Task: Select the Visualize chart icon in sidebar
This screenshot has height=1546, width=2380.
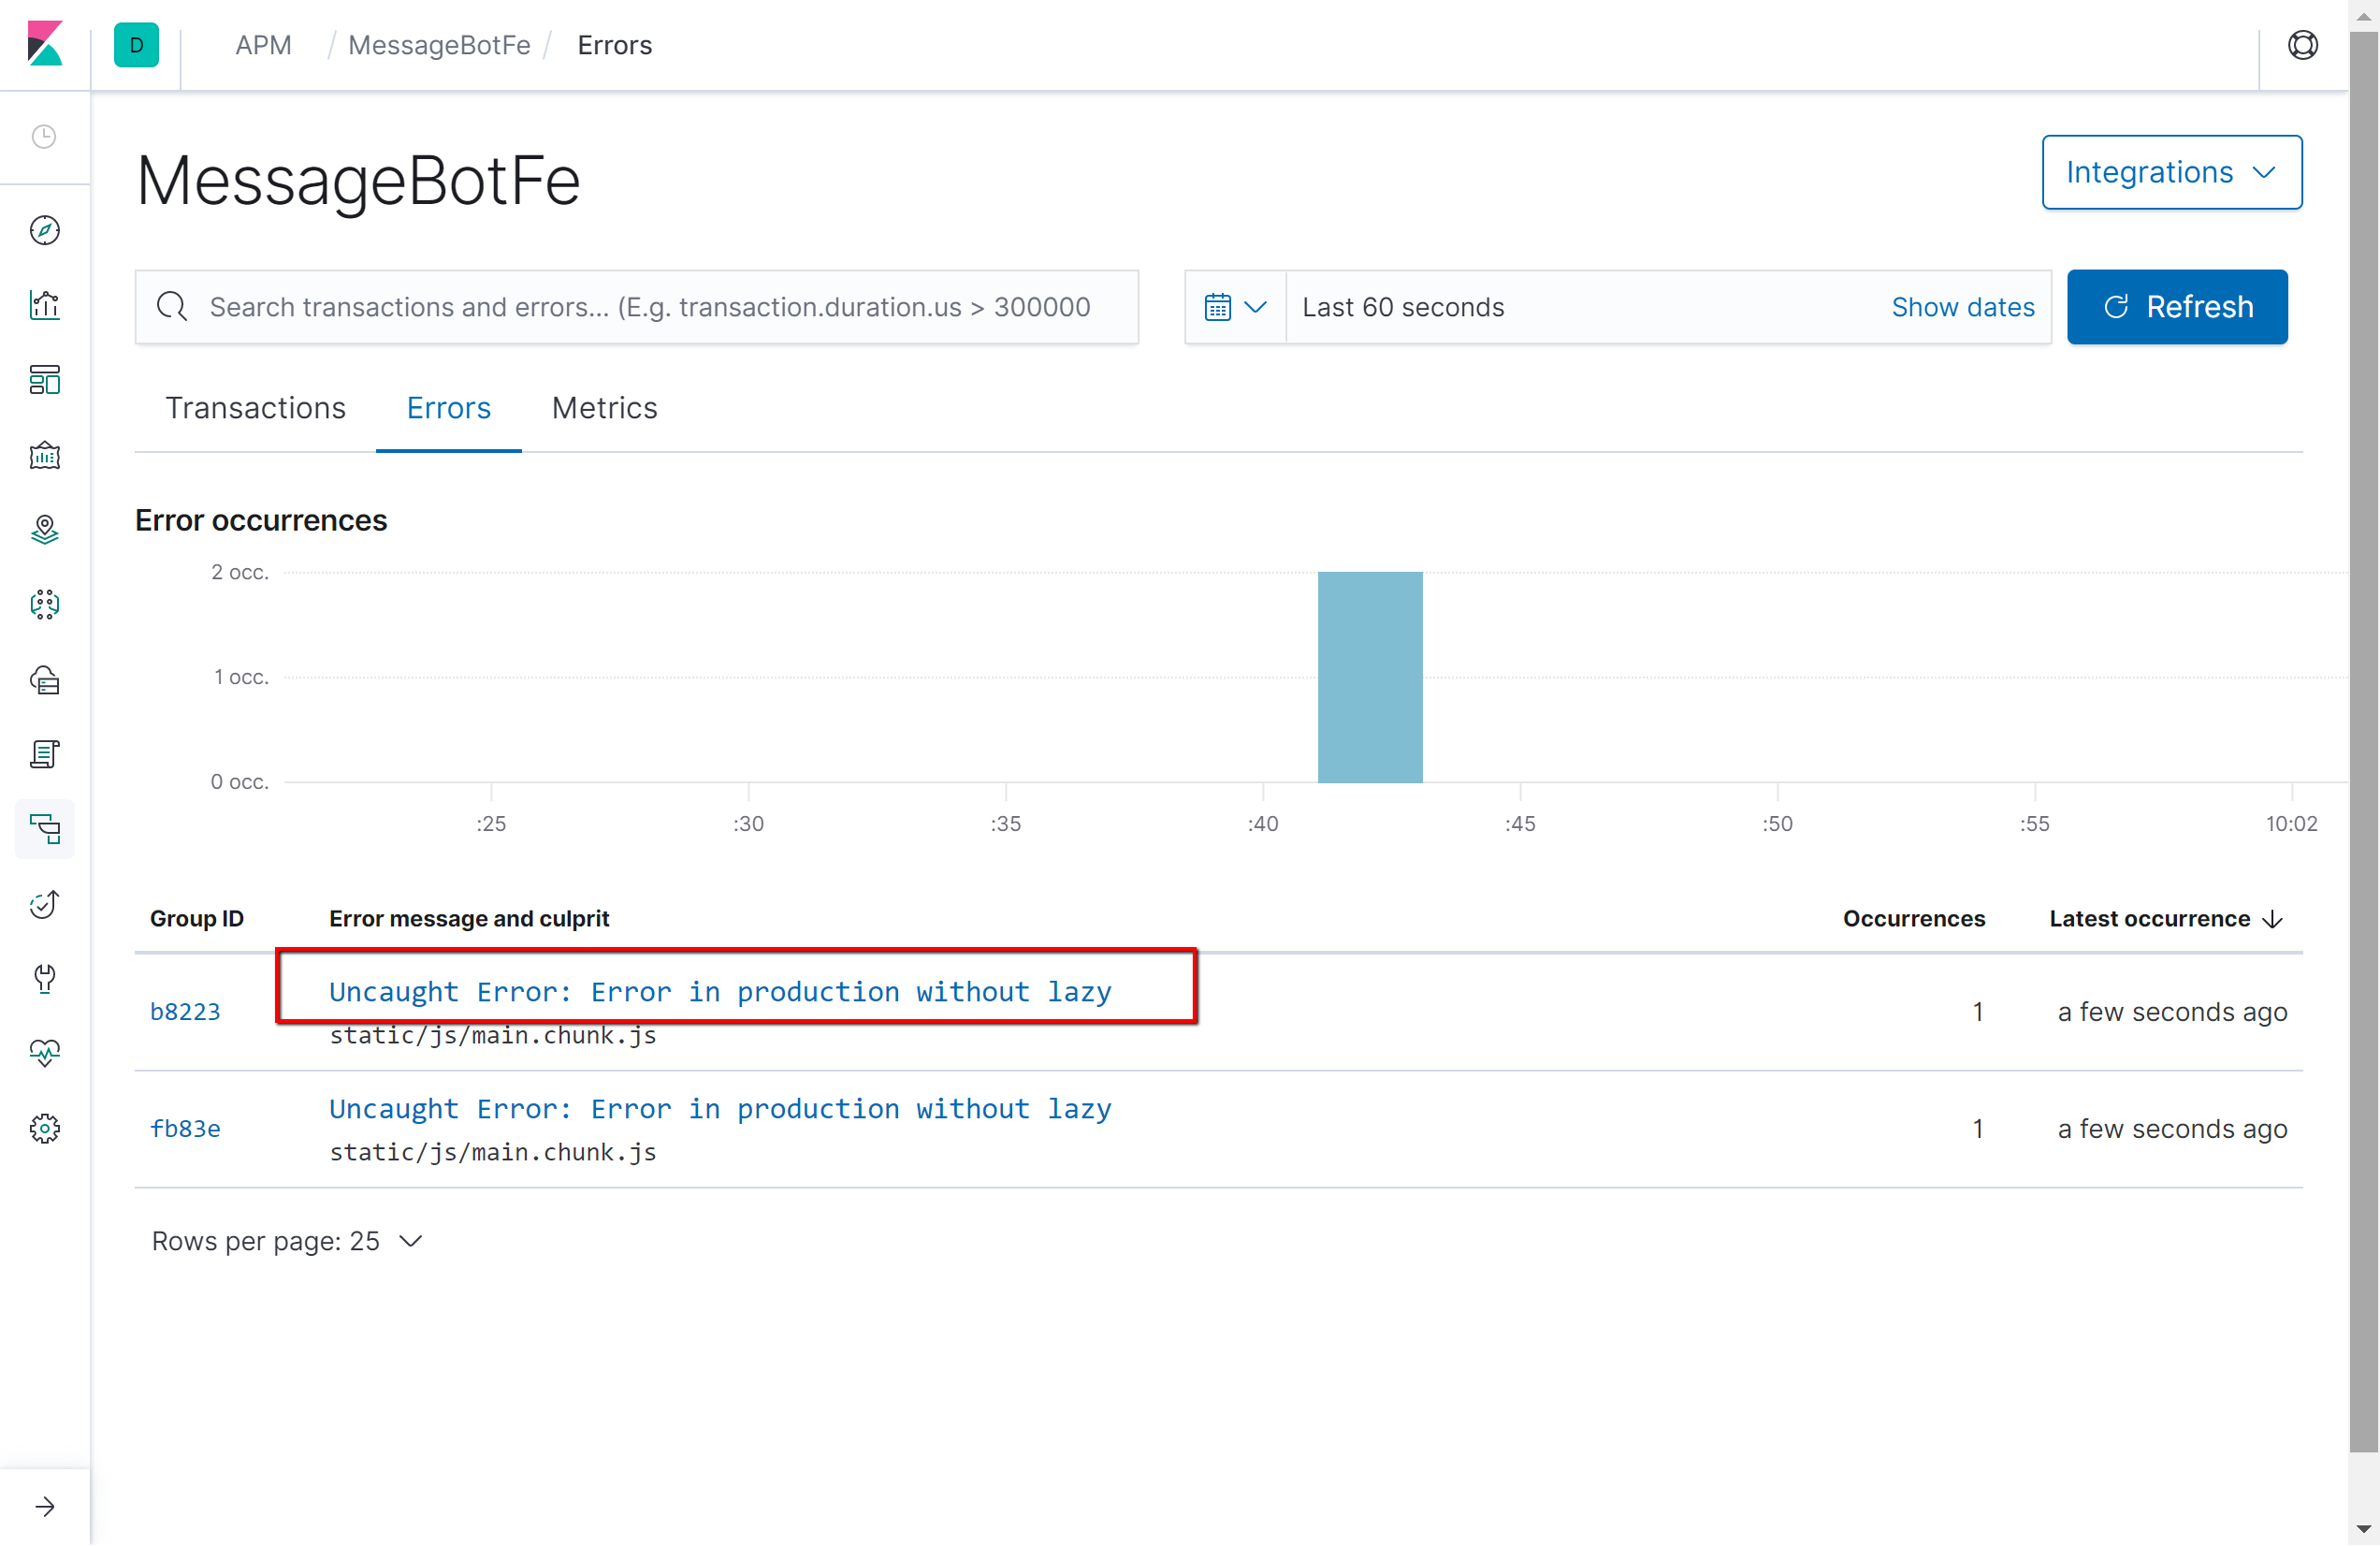Action: point(45,305)
